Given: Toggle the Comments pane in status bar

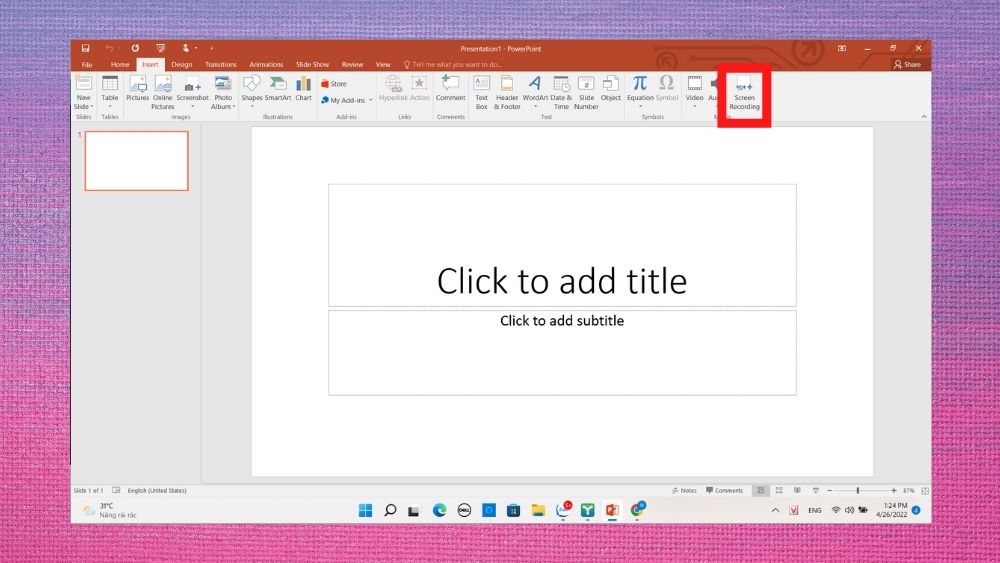Looking at the screenshot, I should click(x=724, y=490).
